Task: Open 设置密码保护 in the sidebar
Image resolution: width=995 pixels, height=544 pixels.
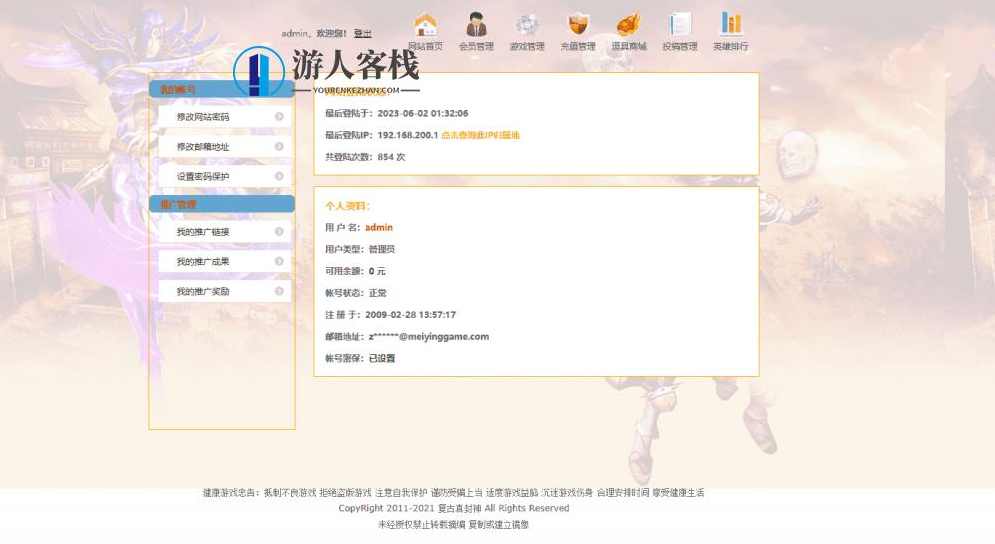Action: (x=225, y=176)
